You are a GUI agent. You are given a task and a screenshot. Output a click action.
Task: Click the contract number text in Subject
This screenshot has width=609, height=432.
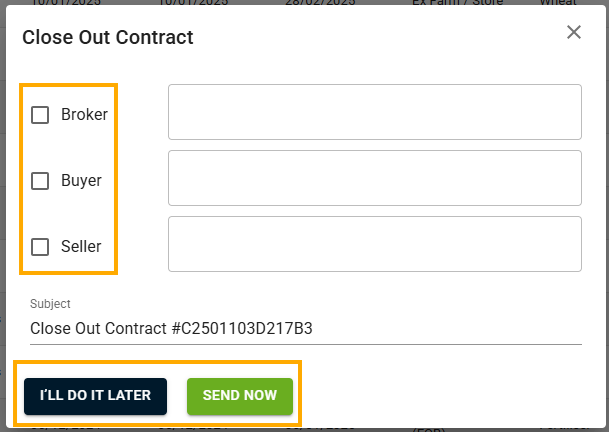click(x=242, y=329)
